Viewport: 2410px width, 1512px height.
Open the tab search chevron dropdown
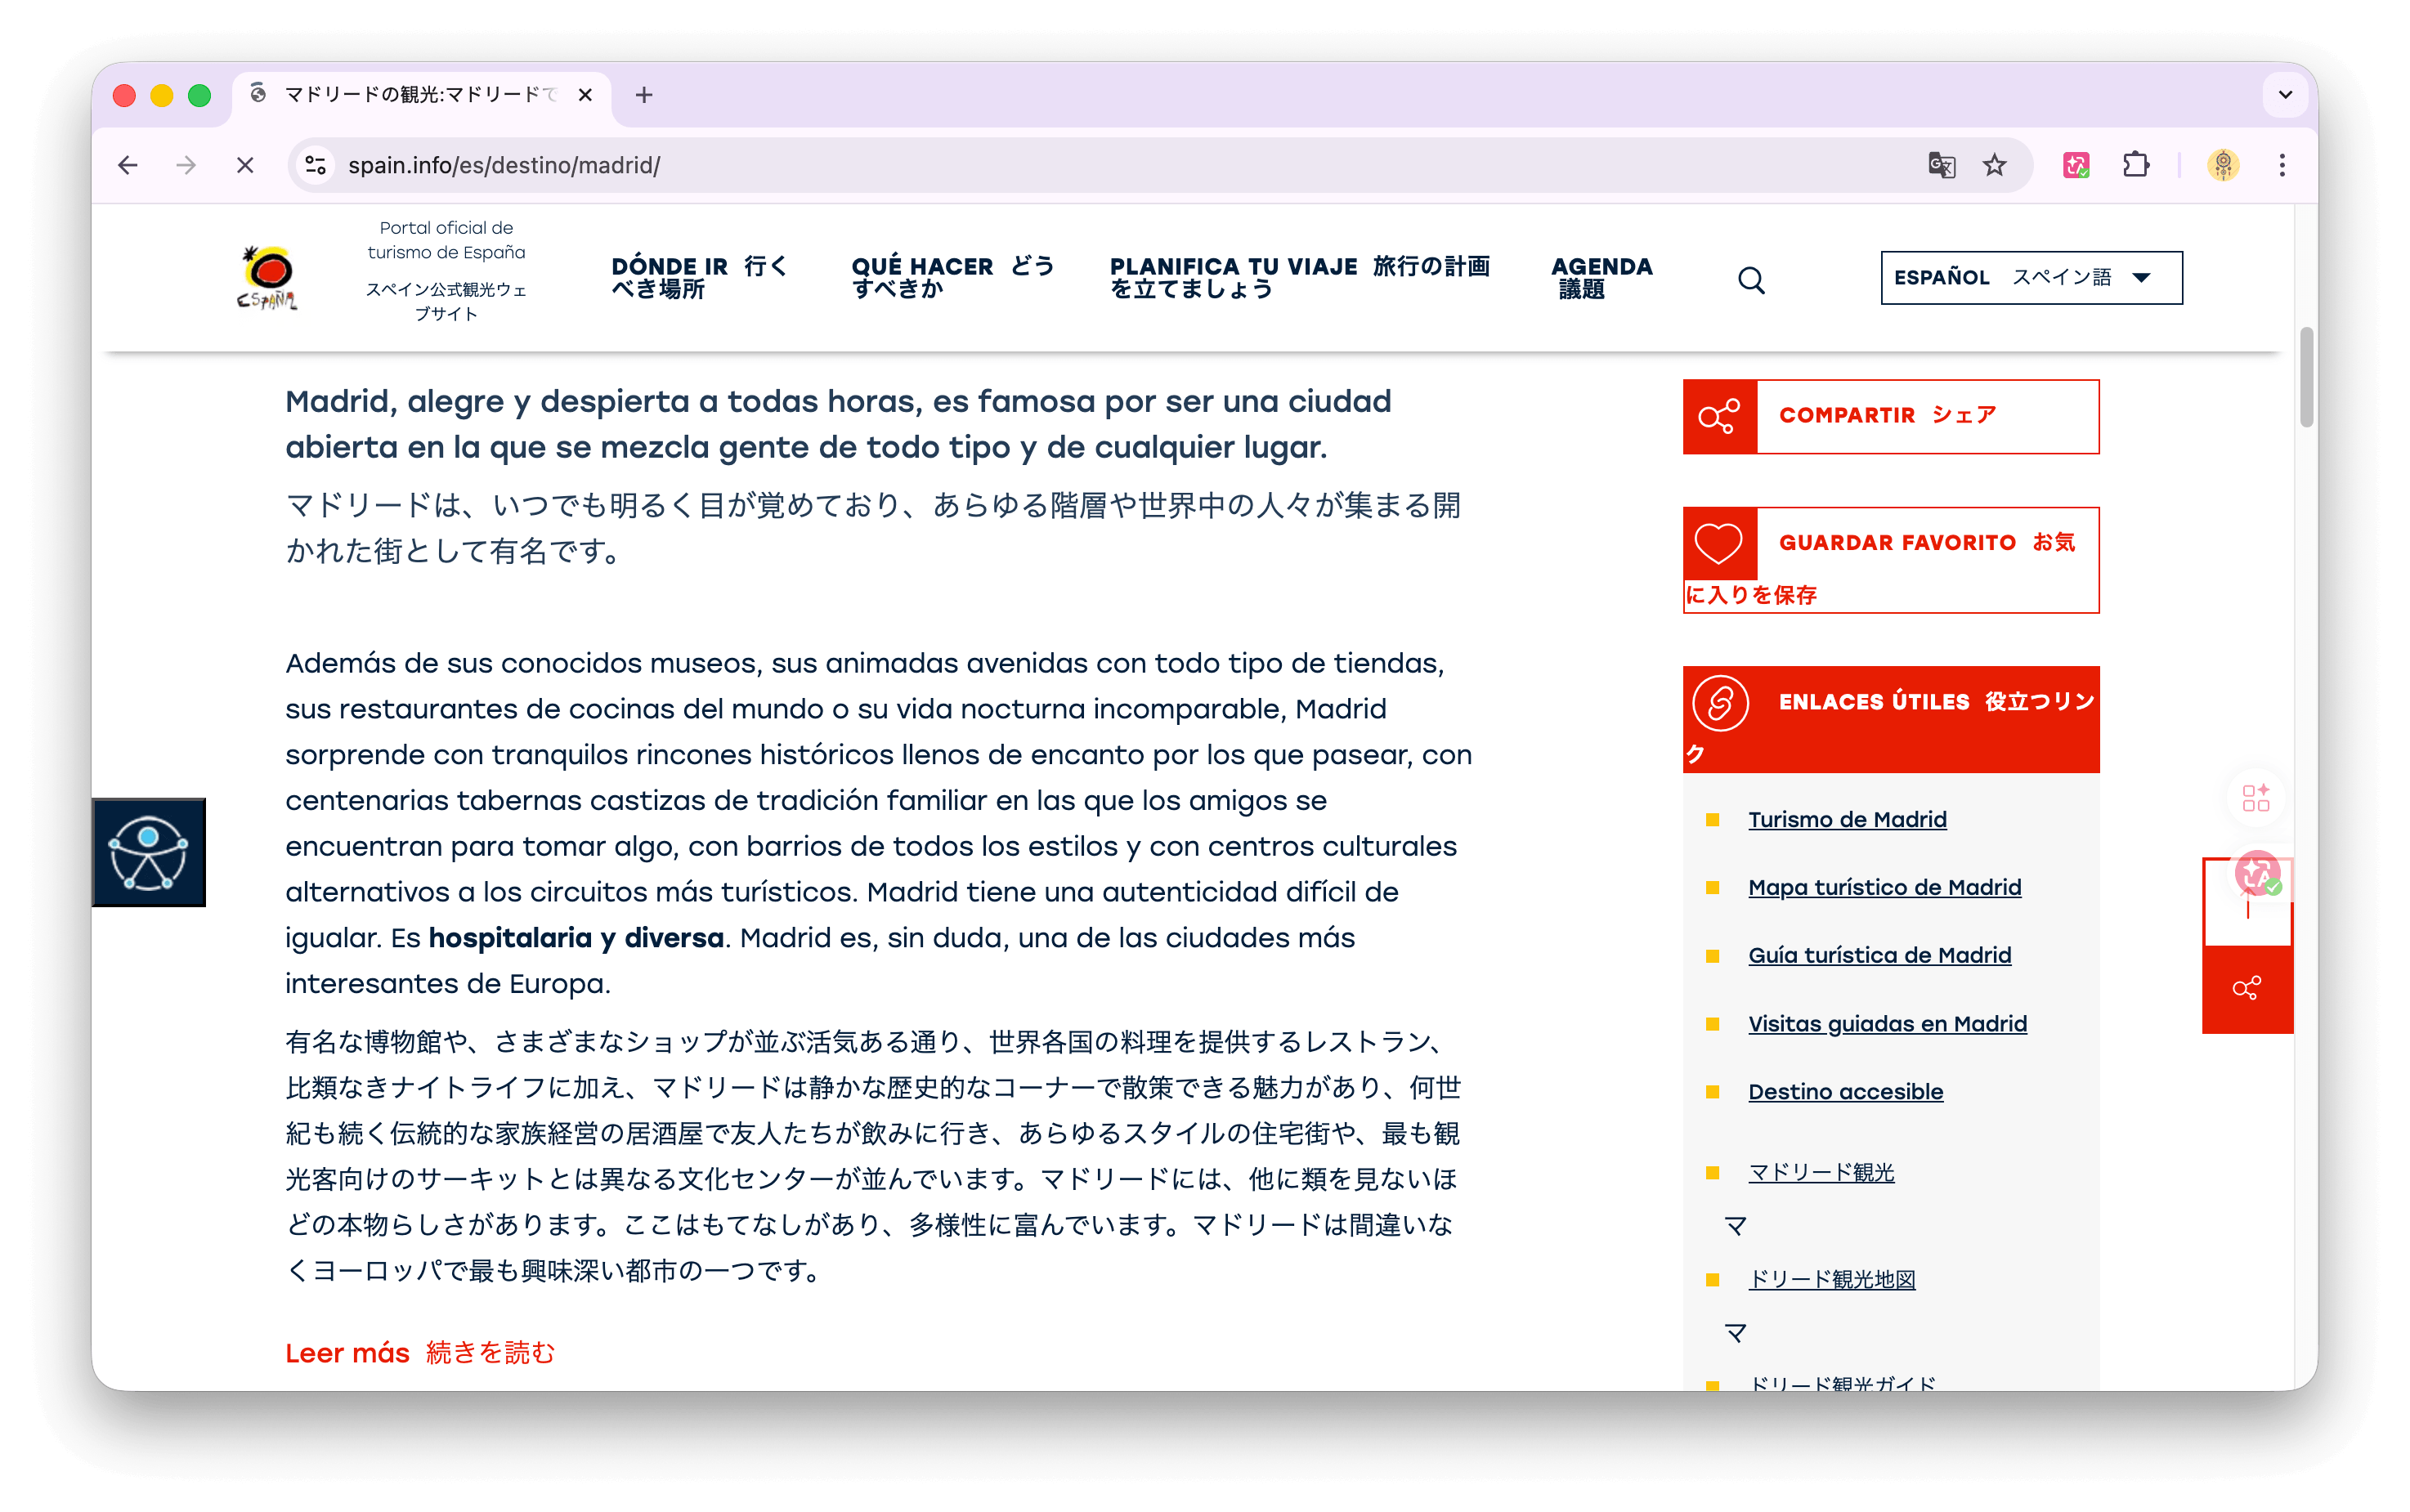pos(2285,95)
